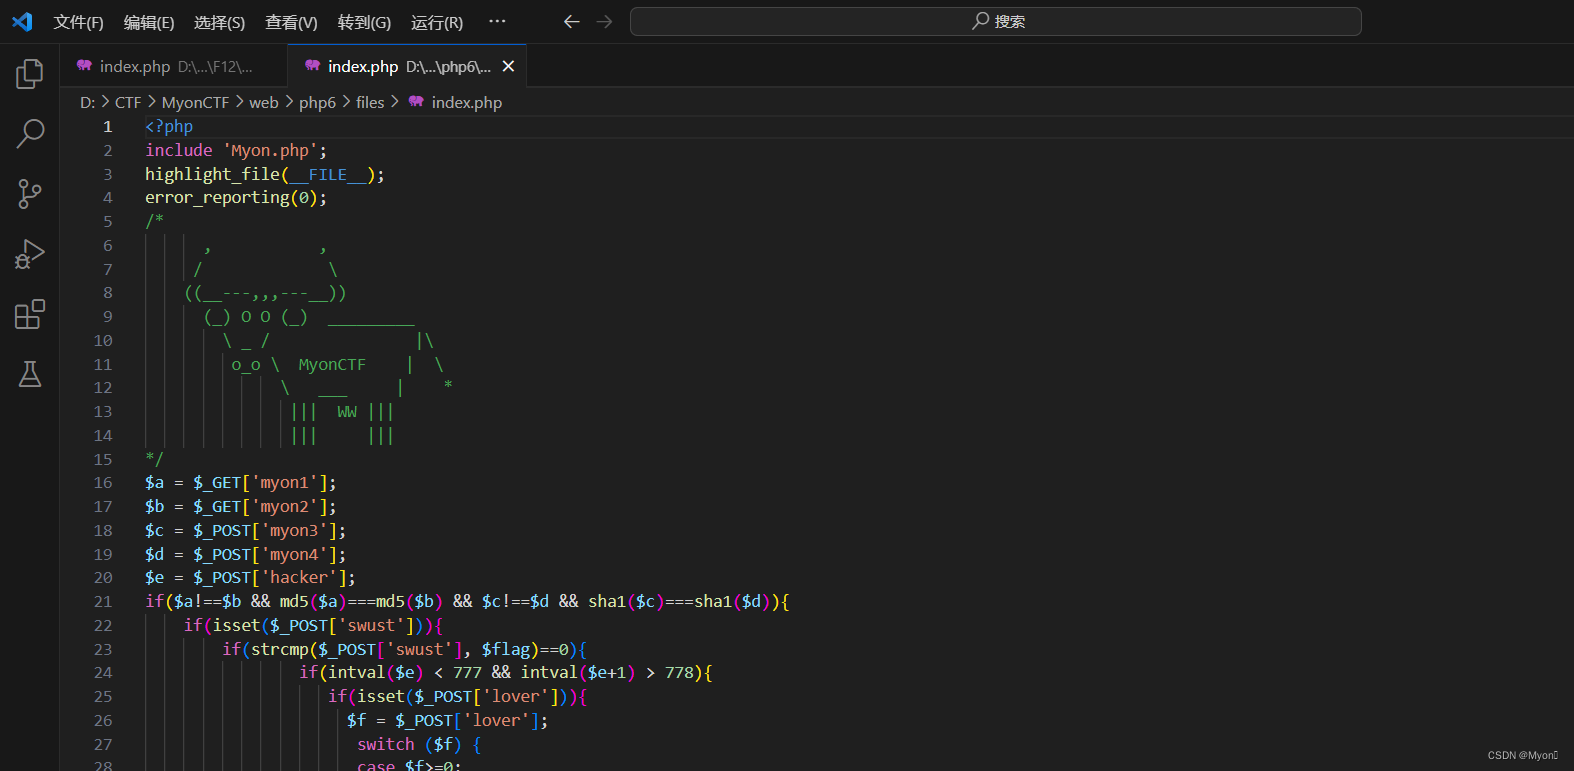Click PHP file icon on the F12 tab
This screenshot has width=1574, height=771.
click(85, 66)
